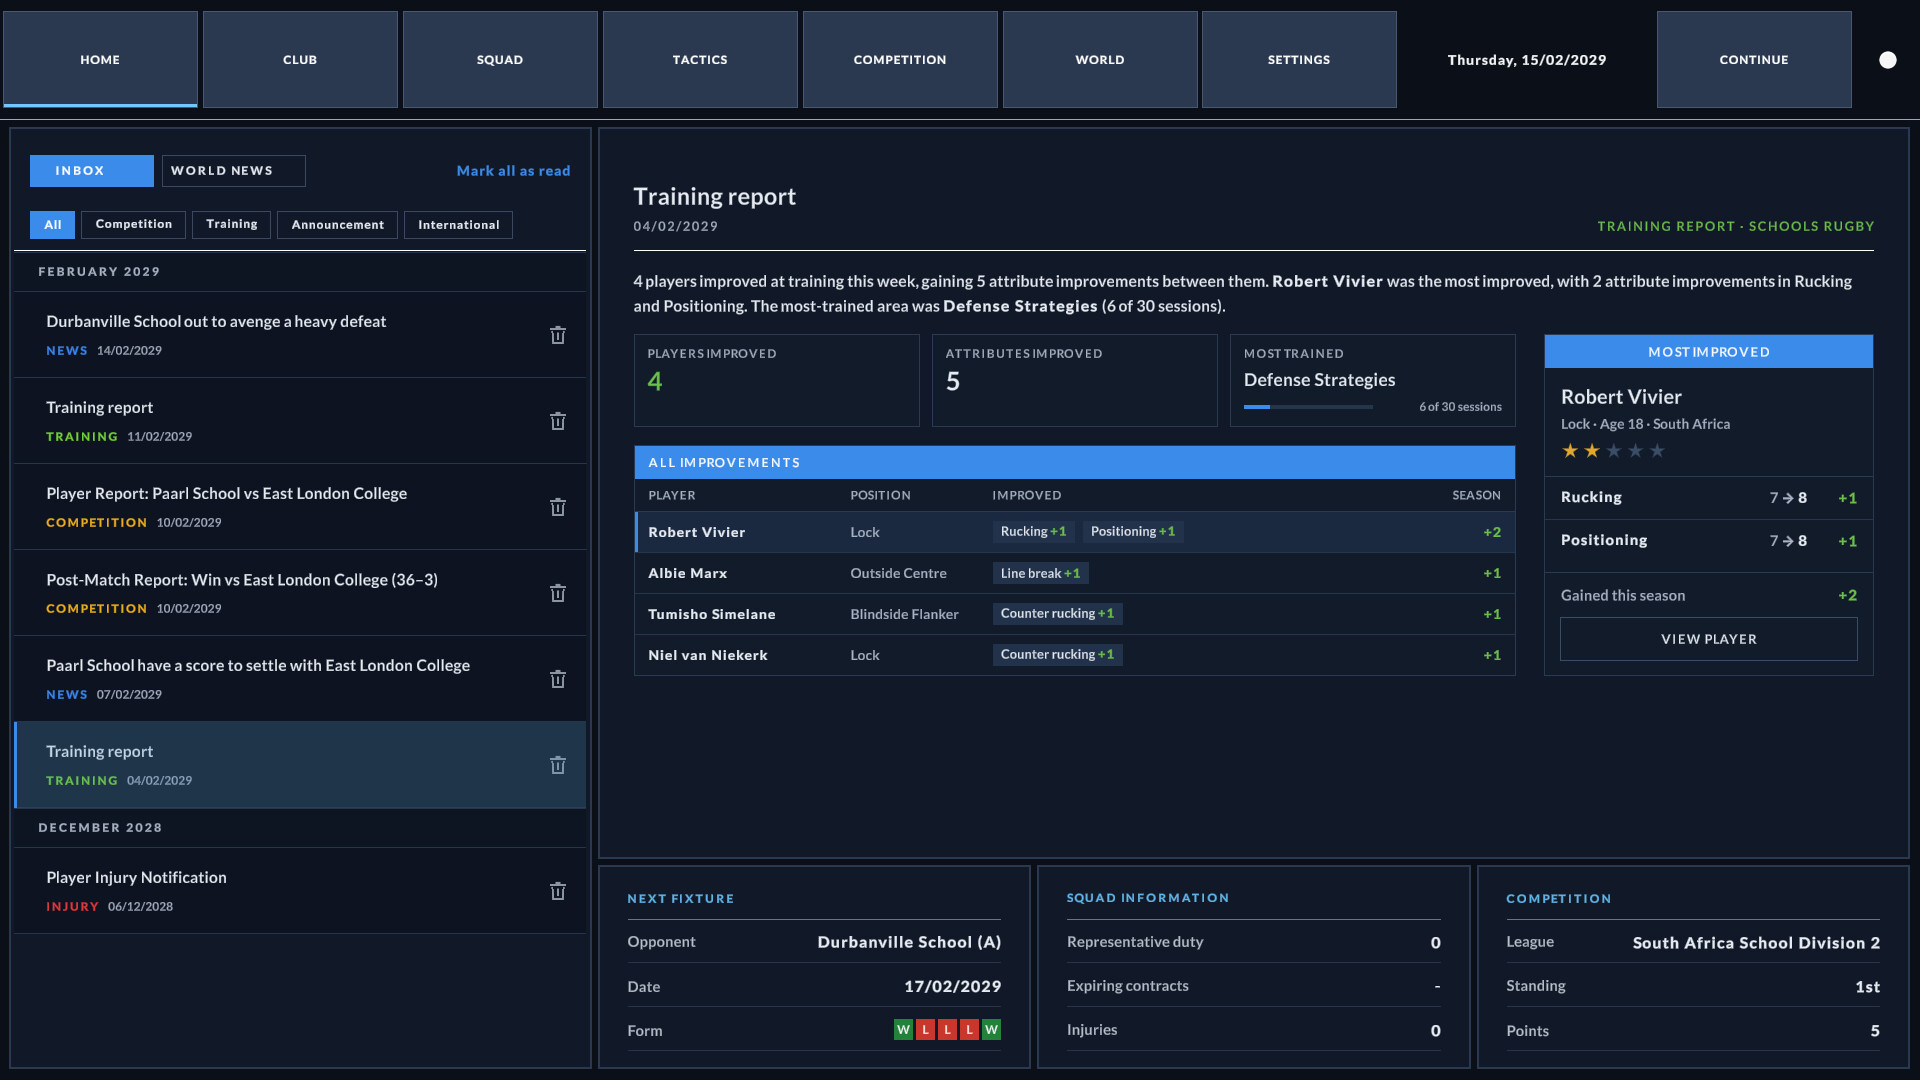This screenshot has height=1080, width=1920.
Task: Click the Durbanville School (A) opponent name
Action: [909, 942]
